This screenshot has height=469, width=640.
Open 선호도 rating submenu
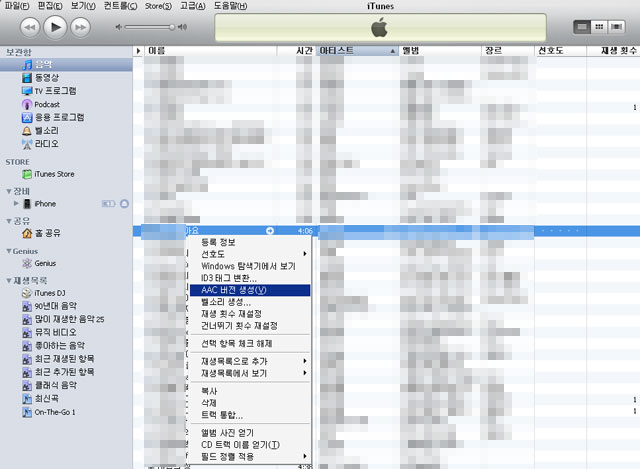pos(250,254)
